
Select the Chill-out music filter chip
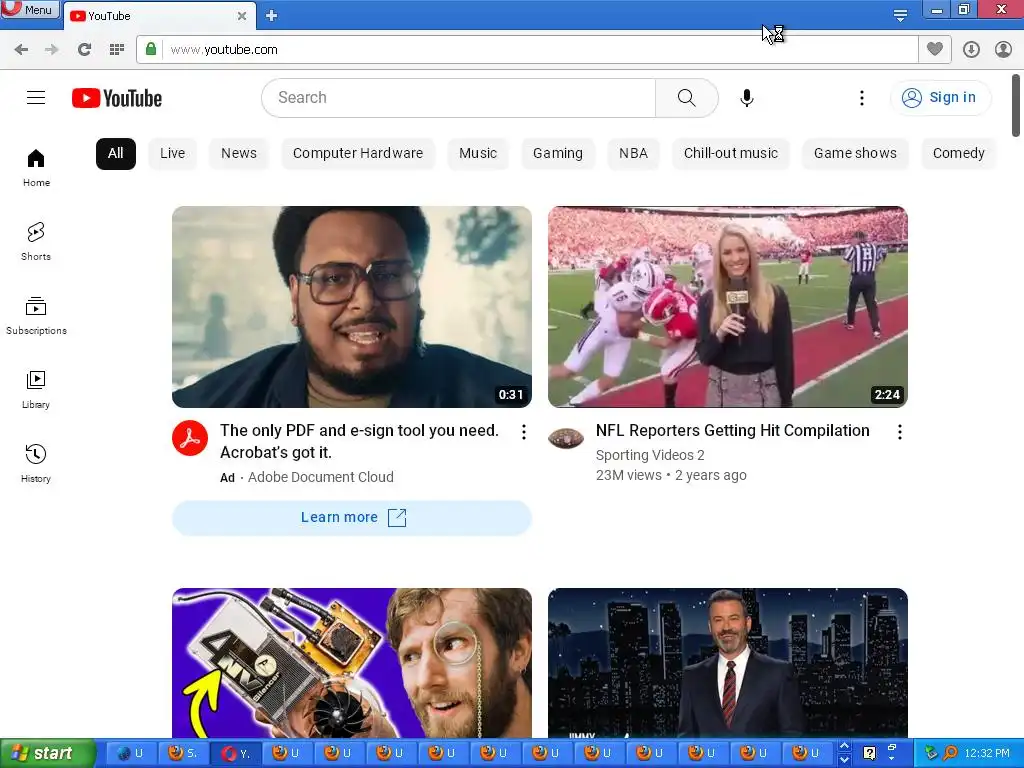tap(731, 153)
